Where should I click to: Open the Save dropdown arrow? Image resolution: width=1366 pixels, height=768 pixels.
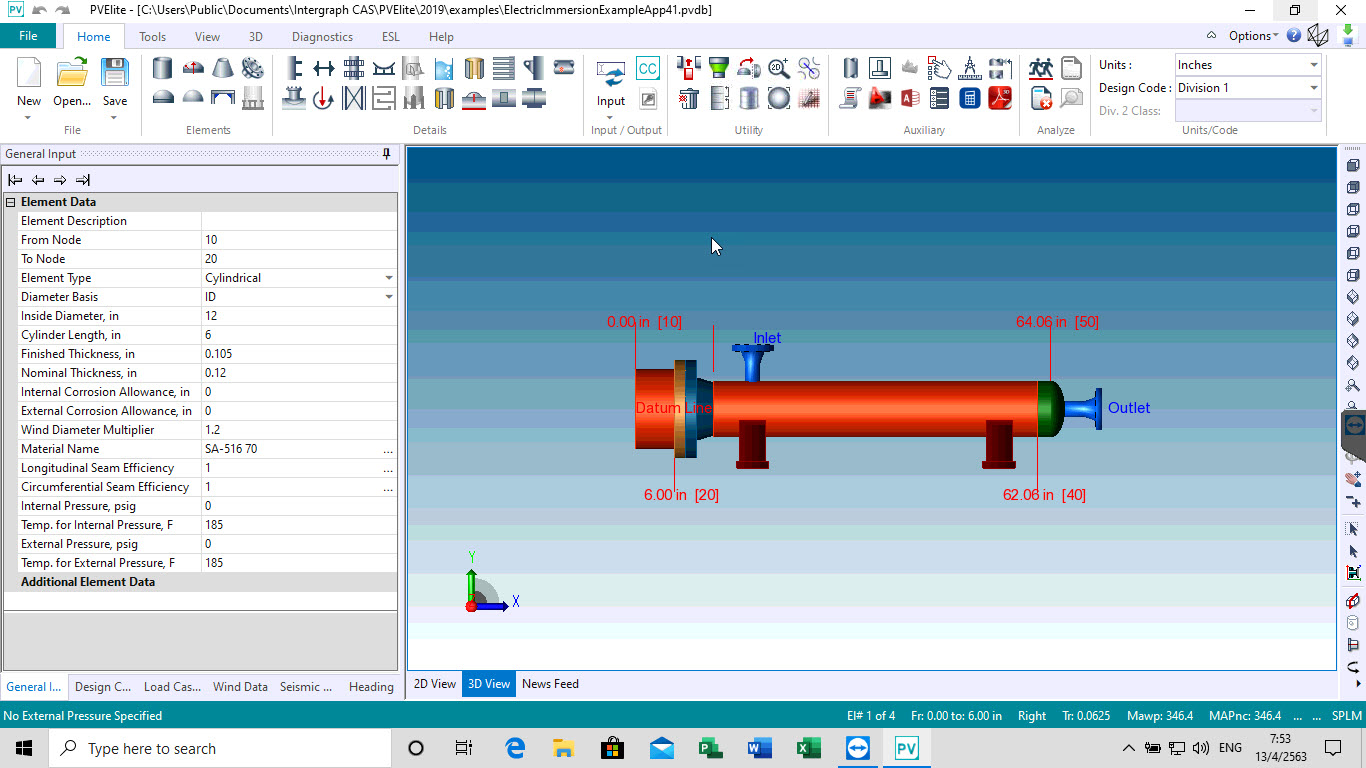pyautogui.click(x=115, y=118)
